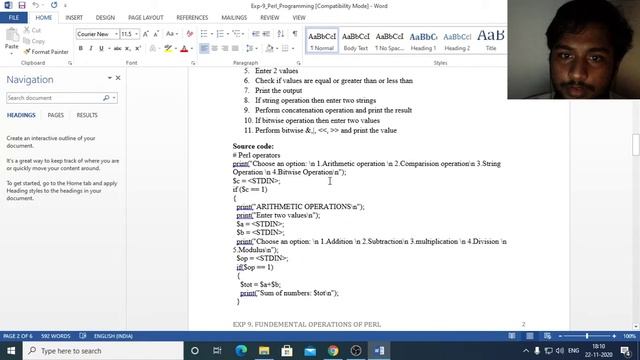Open File Explorer from taskbar
640x360 pixels.
[264, 351]
